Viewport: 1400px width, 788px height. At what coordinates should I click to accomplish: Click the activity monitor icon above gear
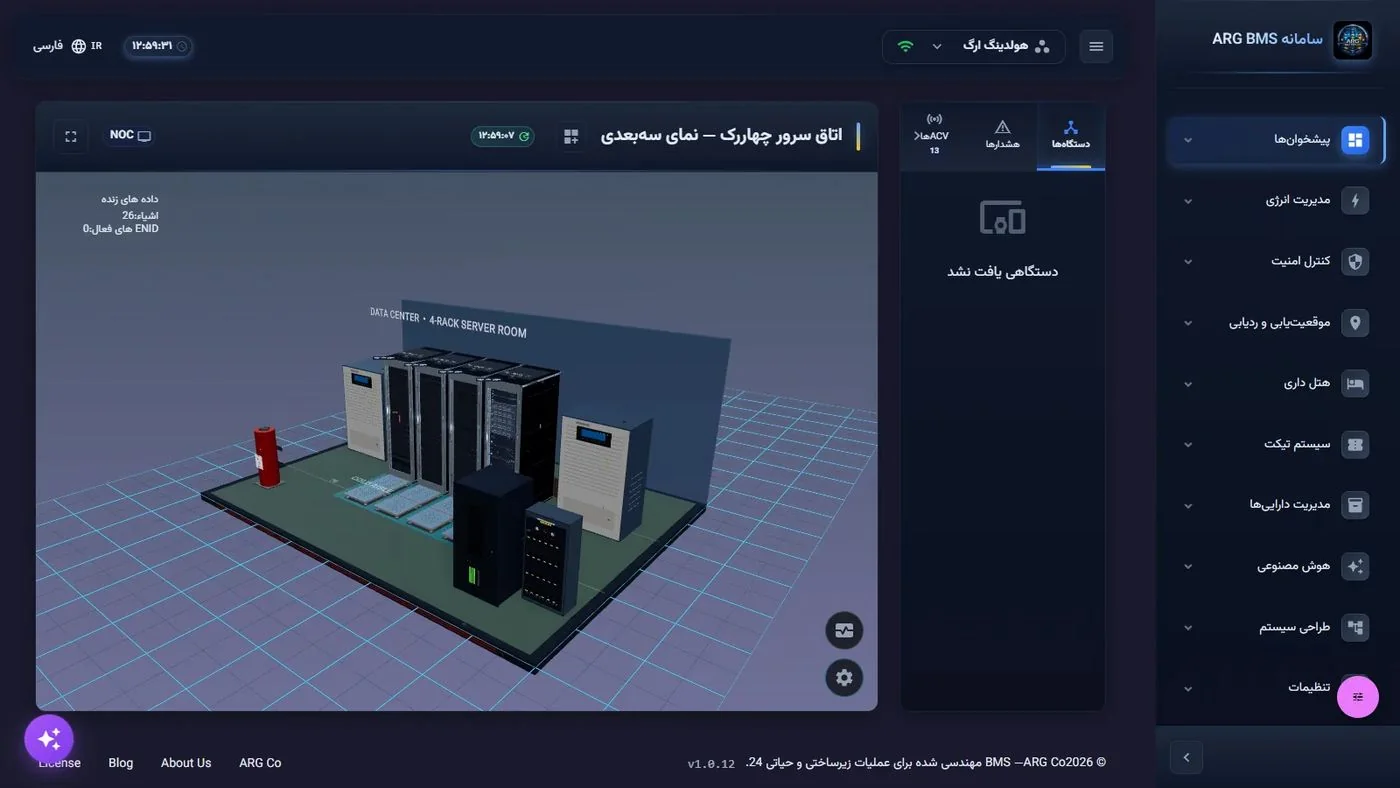[844, 630]
